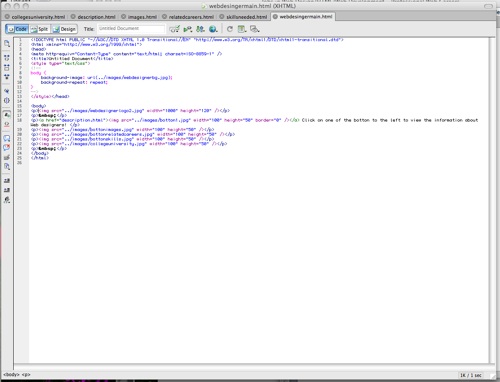Click the background-repeat CSS line
The width and height of the screenshot is (500, 382).
click(74, 82)
